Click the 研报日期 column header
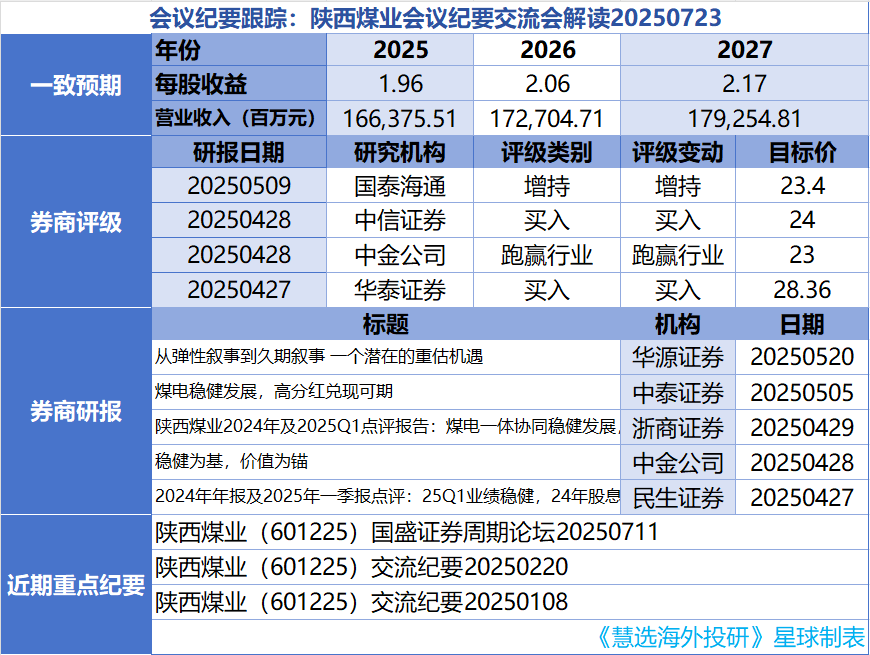Viewport: 870px width, 655px height. (x=239, y=153)
